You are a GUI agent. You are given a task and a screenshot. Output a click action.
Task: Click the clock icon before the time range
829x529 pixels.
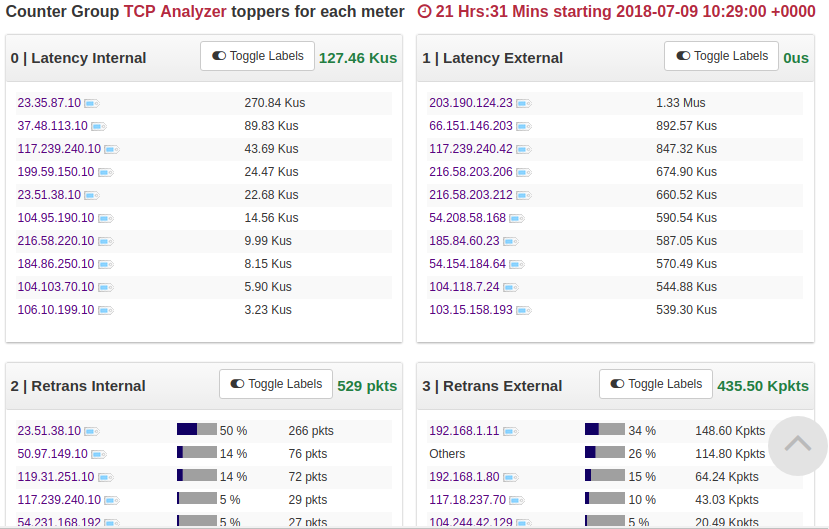point(424,12)
